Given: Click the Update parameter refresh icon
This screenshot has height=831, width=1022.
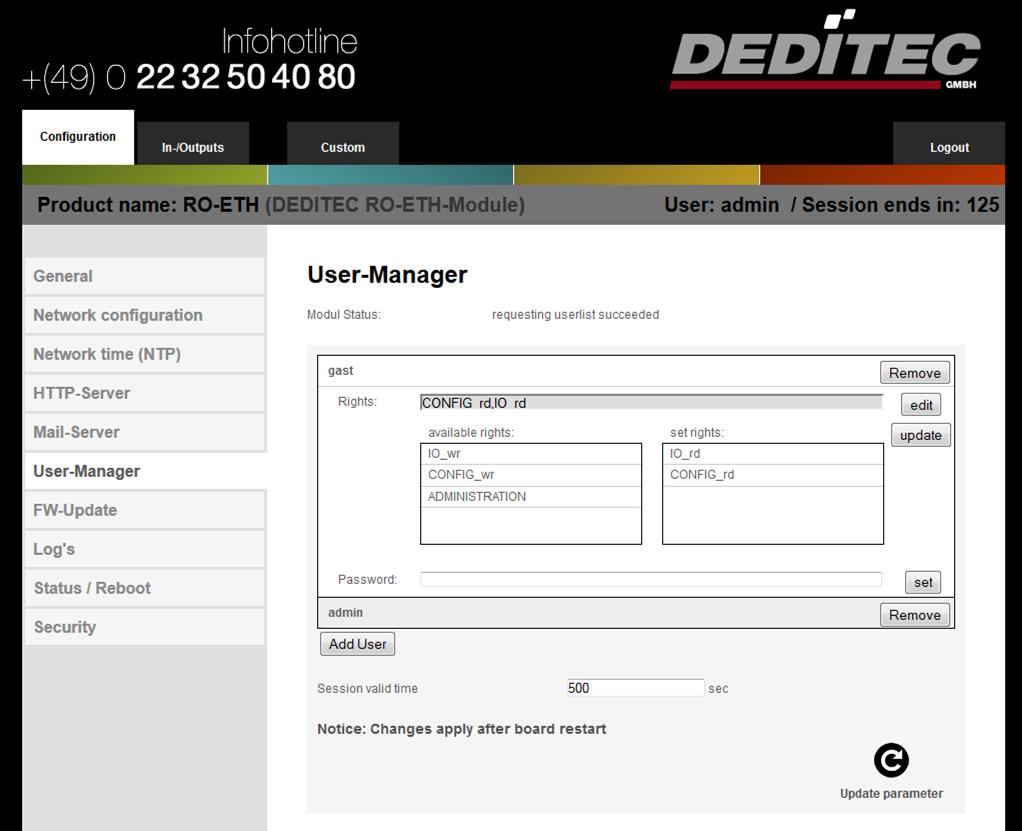Looking at the screenshot, I should [x=891, y=761].
